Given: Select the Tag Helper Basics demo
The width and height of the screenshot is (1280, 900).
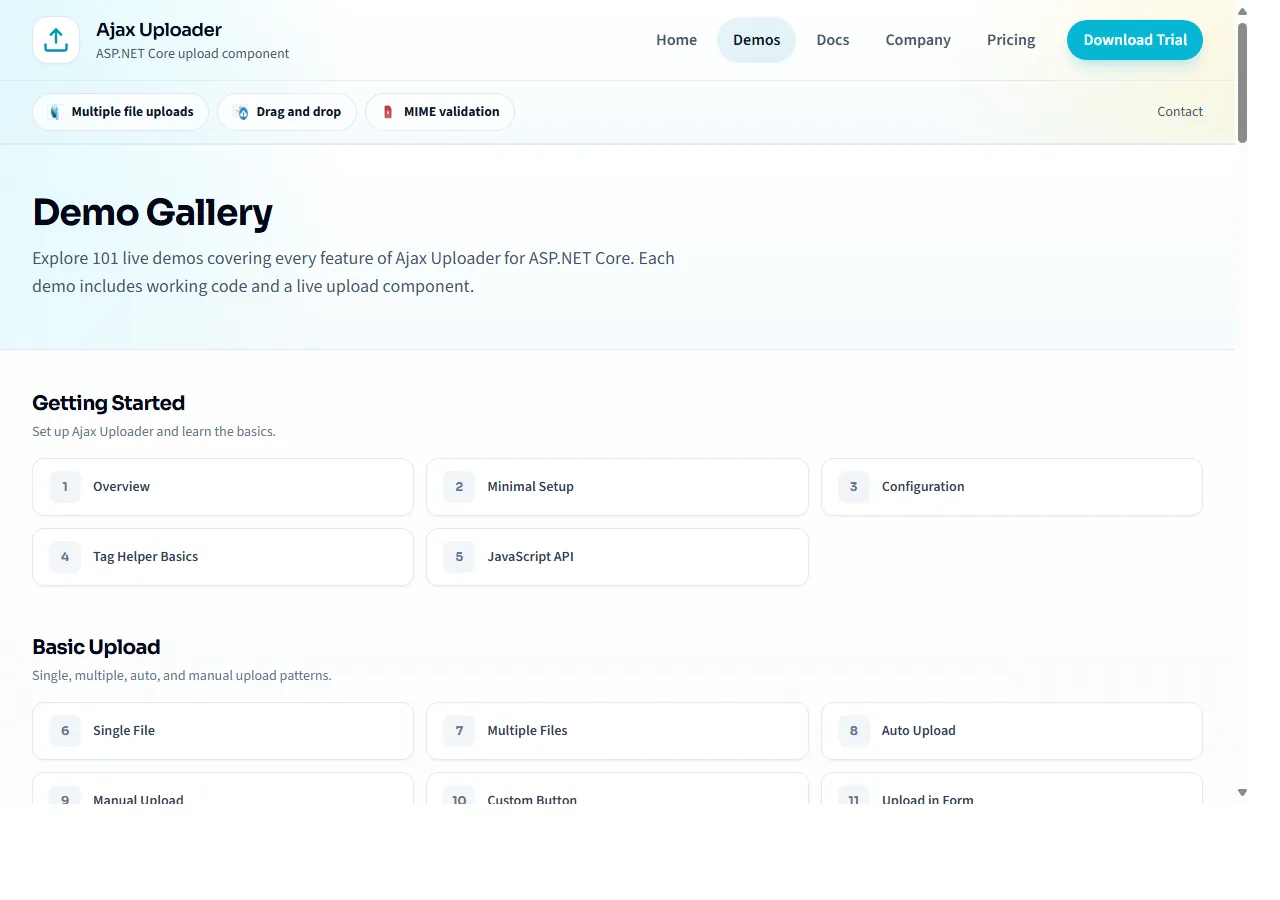Looking at the screenshot, I should (223, 557).
